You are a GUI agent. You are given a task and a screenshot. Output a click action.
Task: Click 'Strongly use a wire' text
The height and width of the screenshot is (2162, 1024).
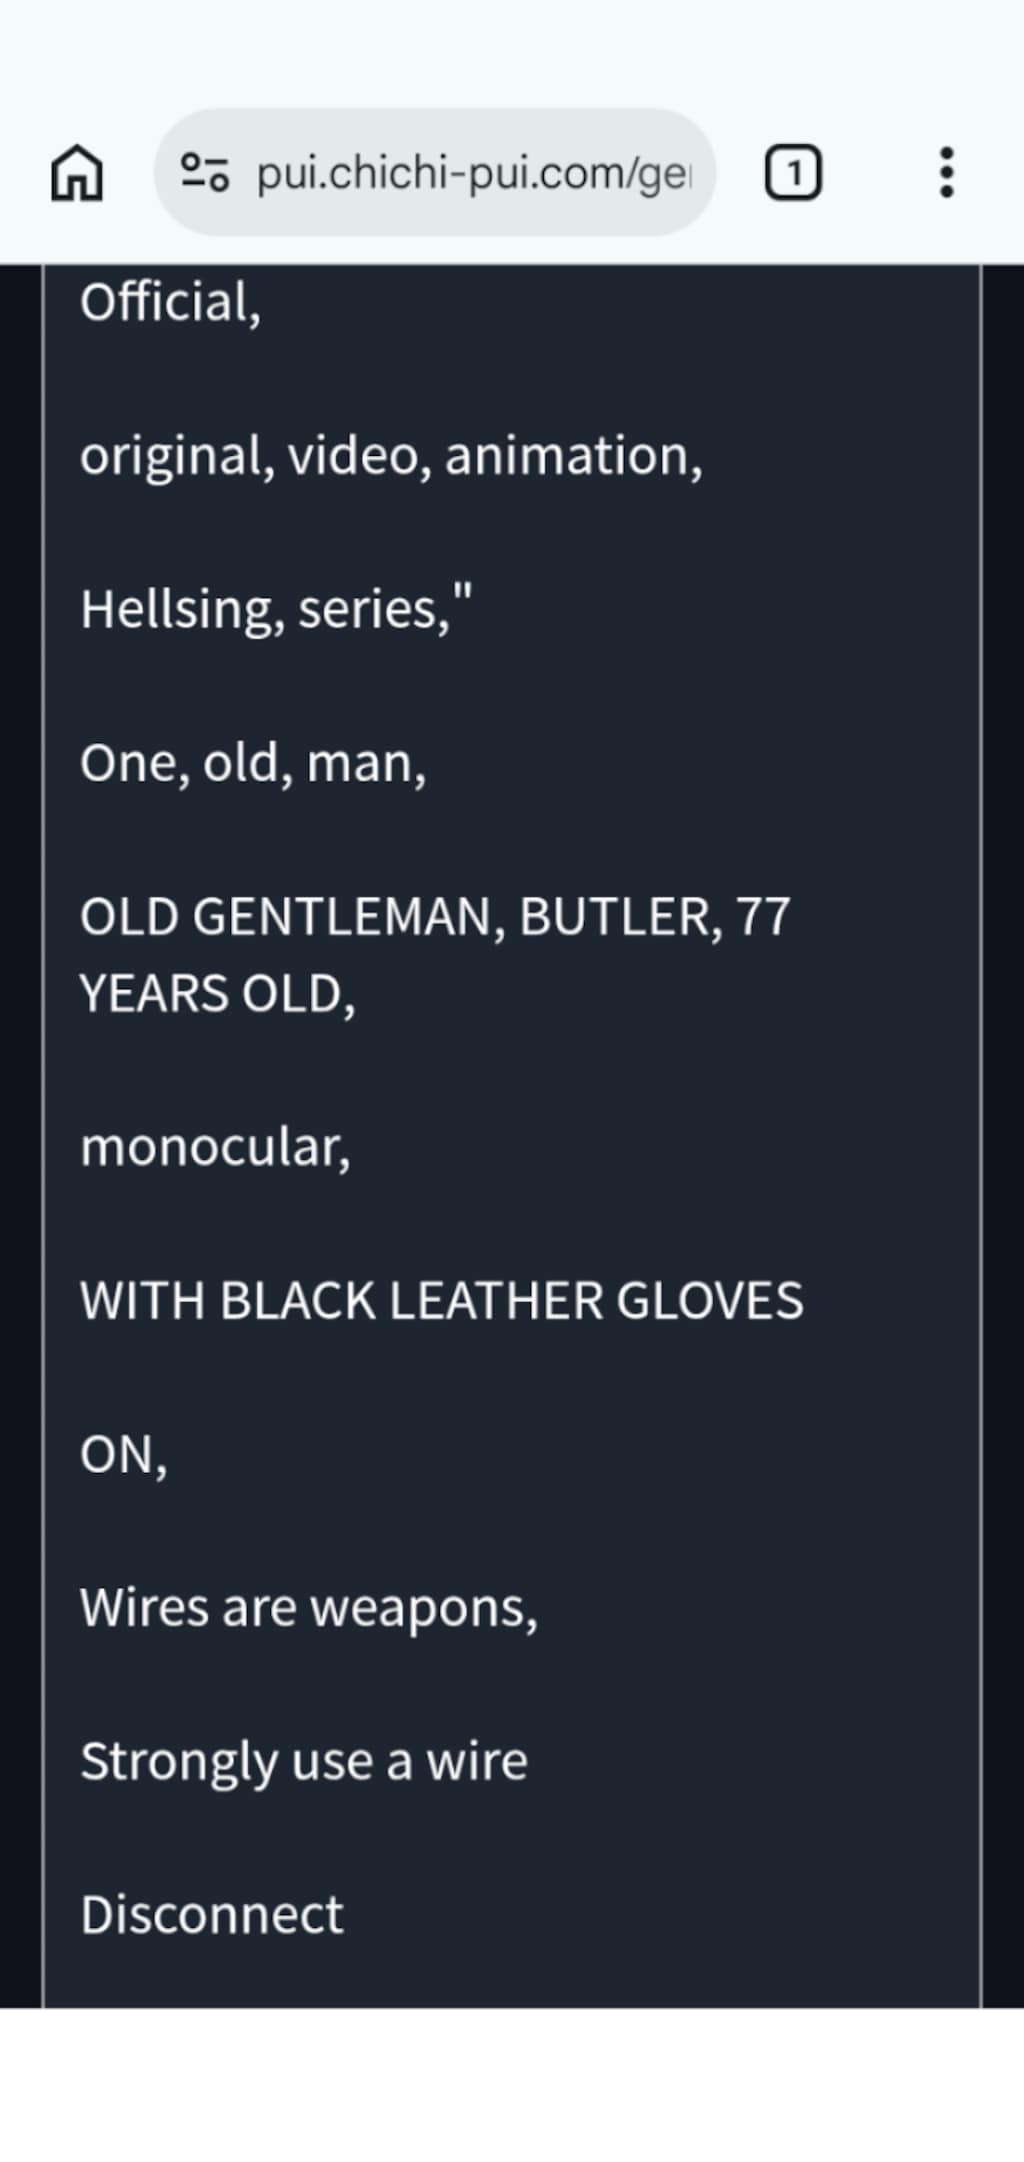[x=304, y=1762]
